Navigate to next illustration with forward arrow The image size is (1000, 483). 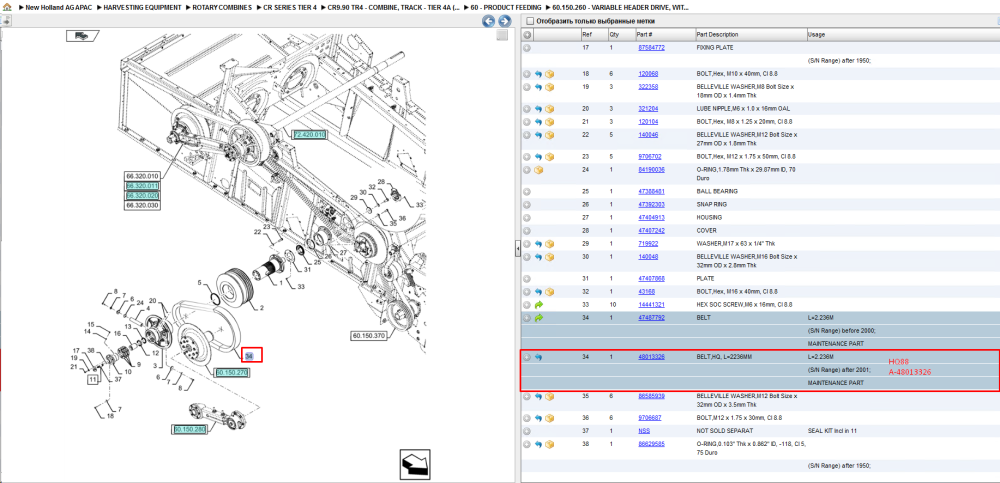(504, 21)
